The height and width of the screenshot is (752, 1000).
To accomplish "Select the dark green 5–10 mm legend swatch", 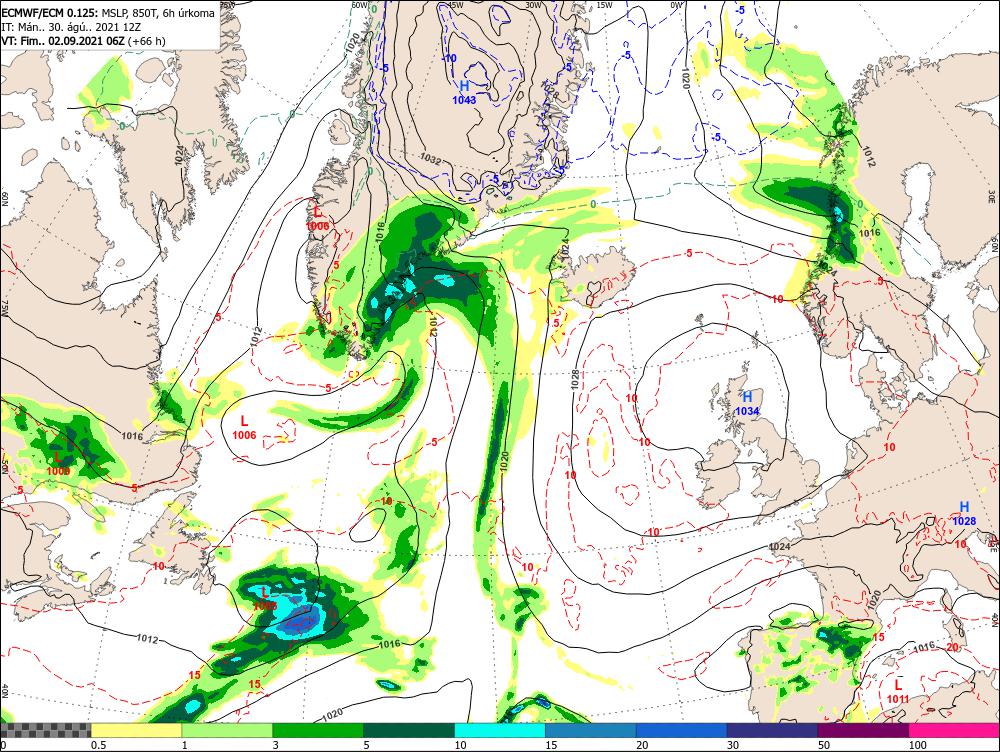I will [409, 730].
